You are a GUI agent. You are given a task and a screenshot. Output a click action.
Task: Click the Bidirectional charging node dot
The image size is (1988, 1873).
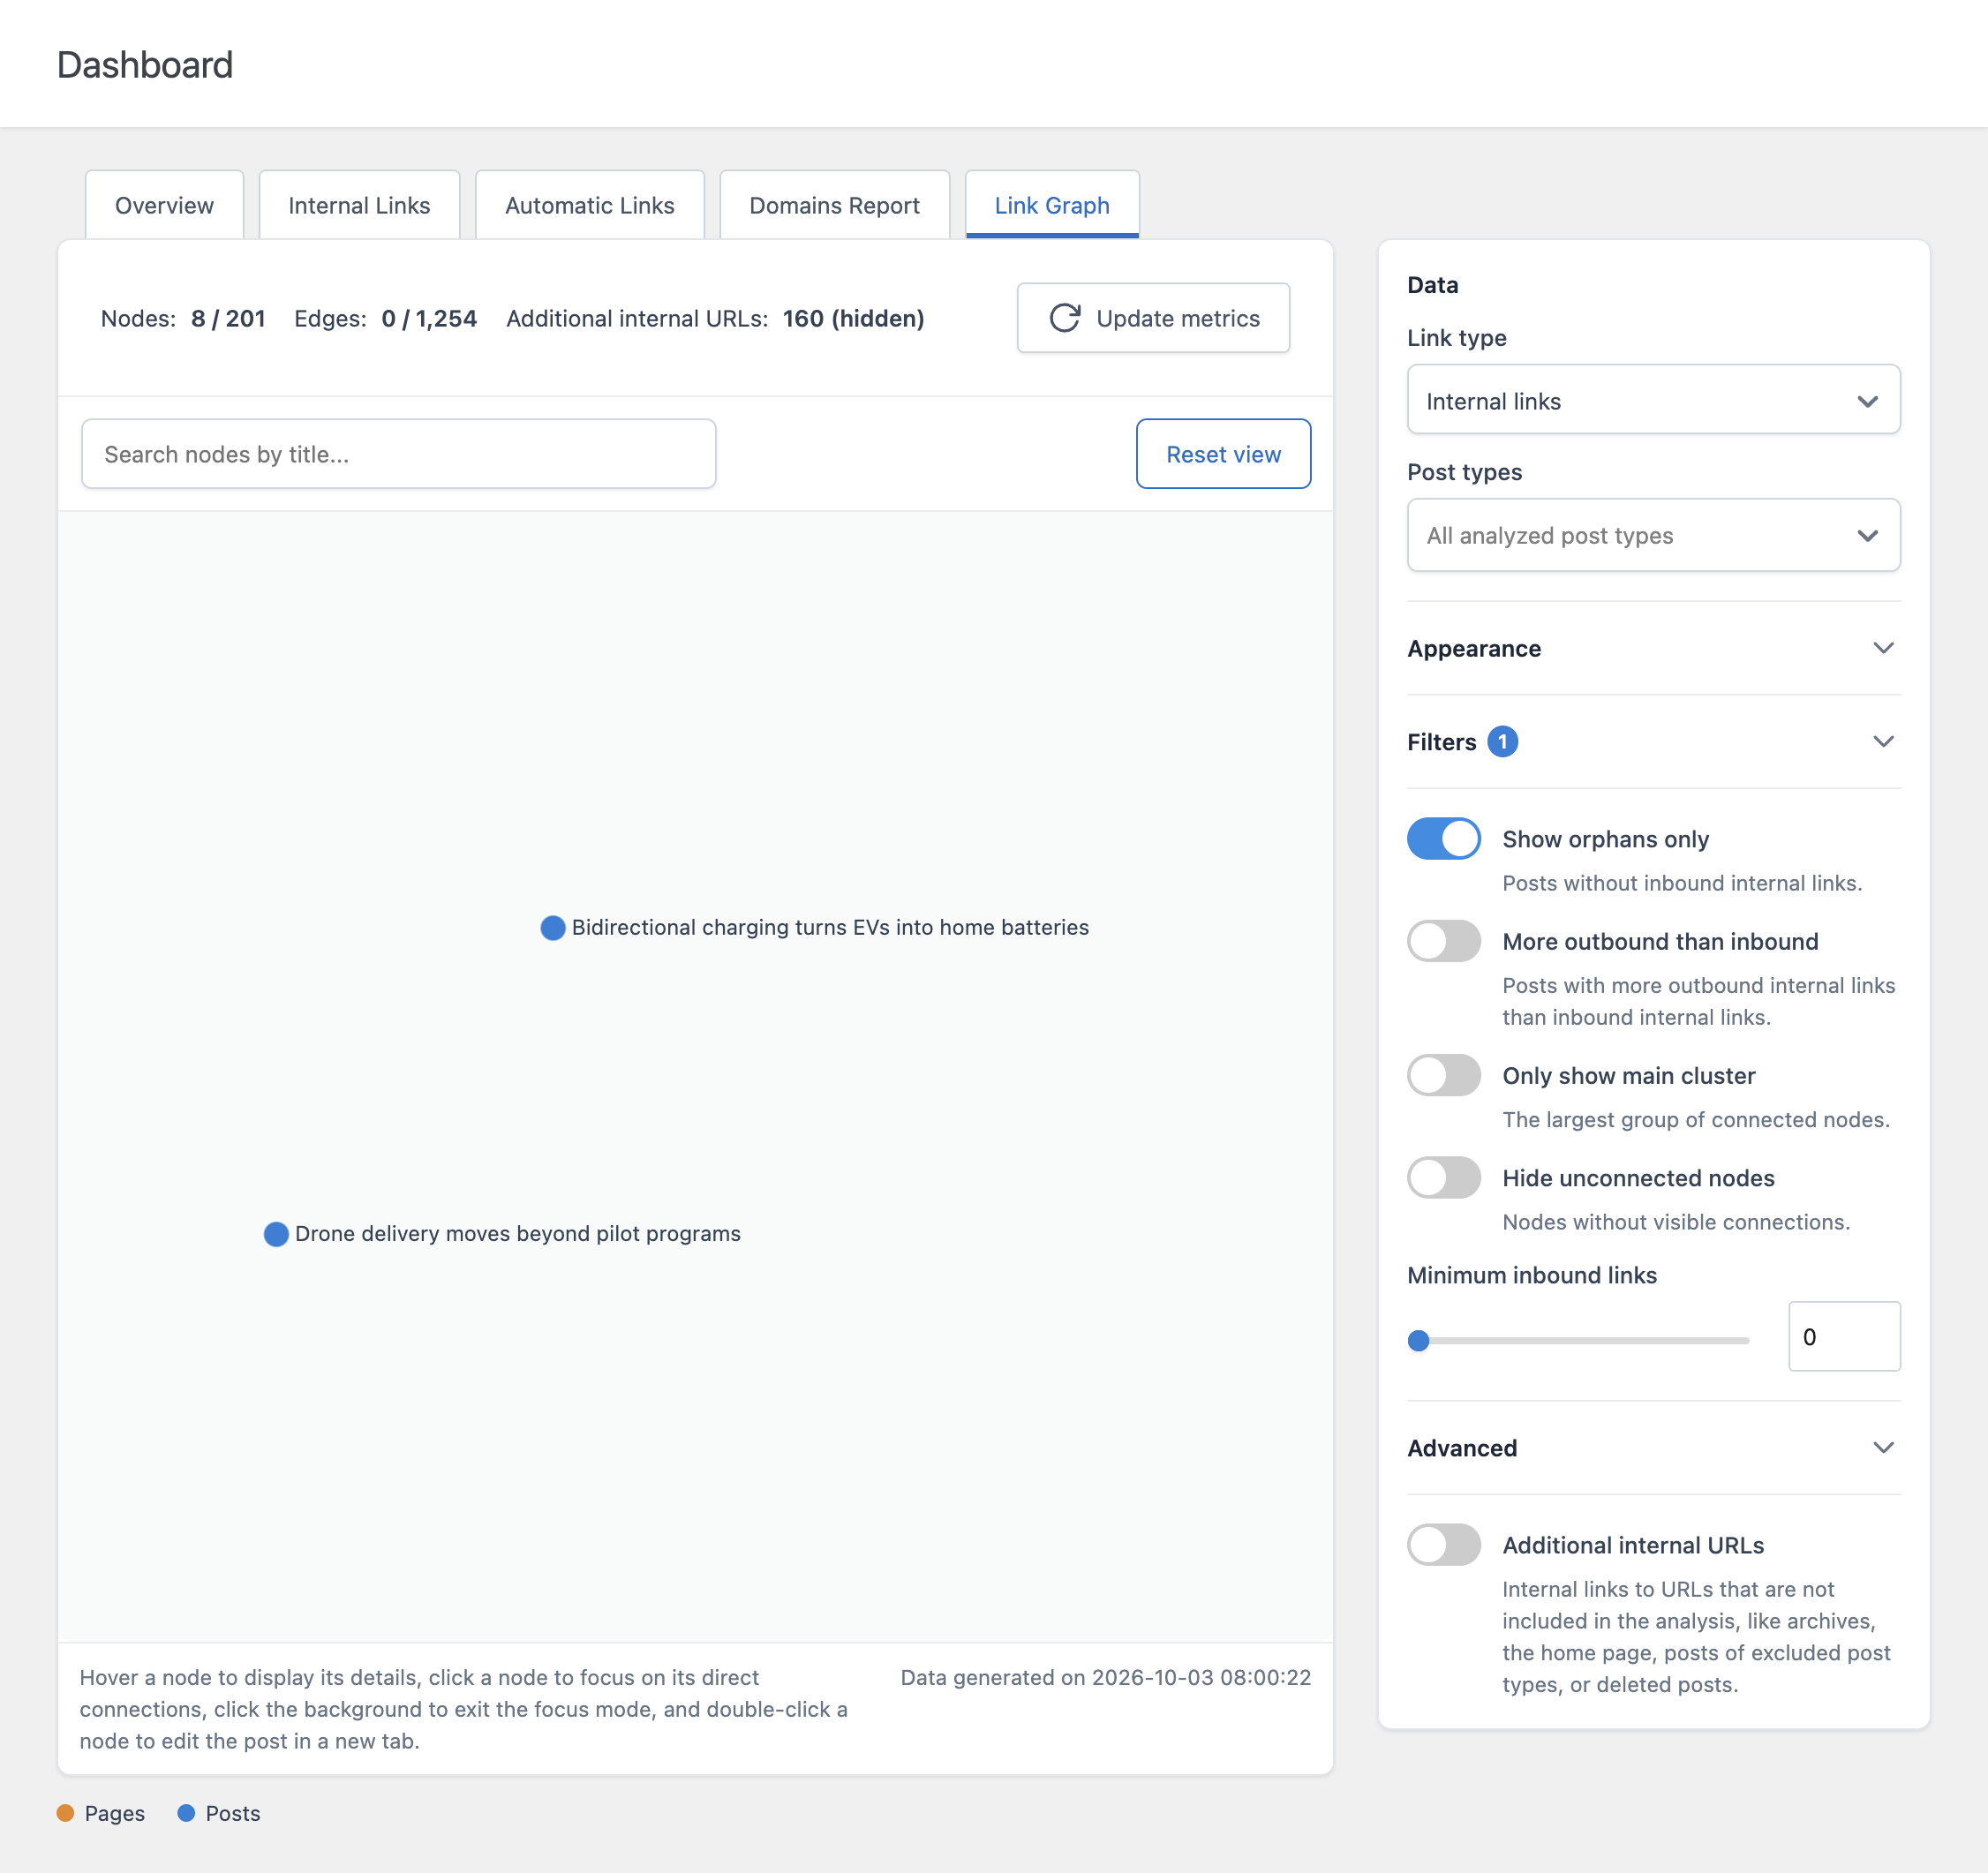(x=553, y=928)
